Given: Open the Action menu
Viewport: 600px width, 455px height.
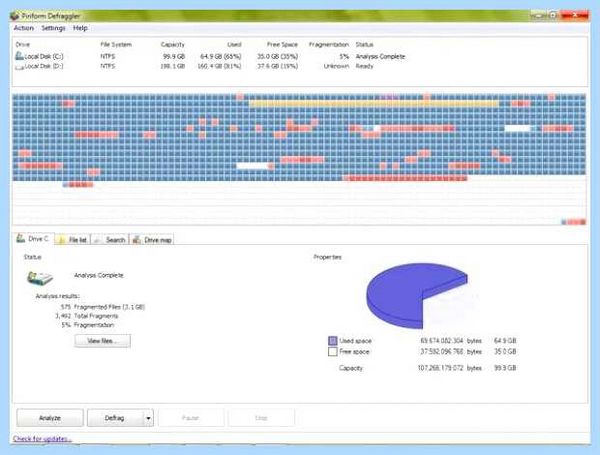Looking at the screenshot, I should [24, 28].
